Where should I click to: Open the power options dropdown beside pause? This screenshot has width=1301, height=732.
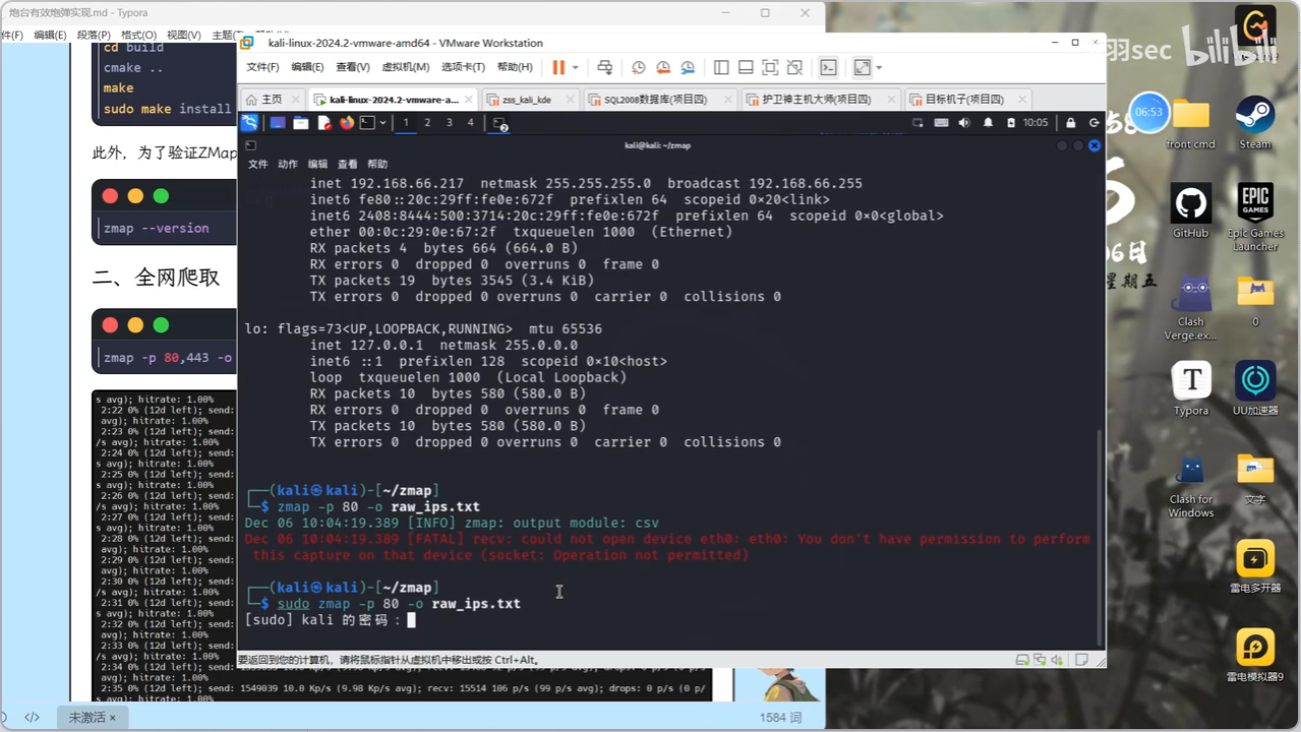pos(575,67)
